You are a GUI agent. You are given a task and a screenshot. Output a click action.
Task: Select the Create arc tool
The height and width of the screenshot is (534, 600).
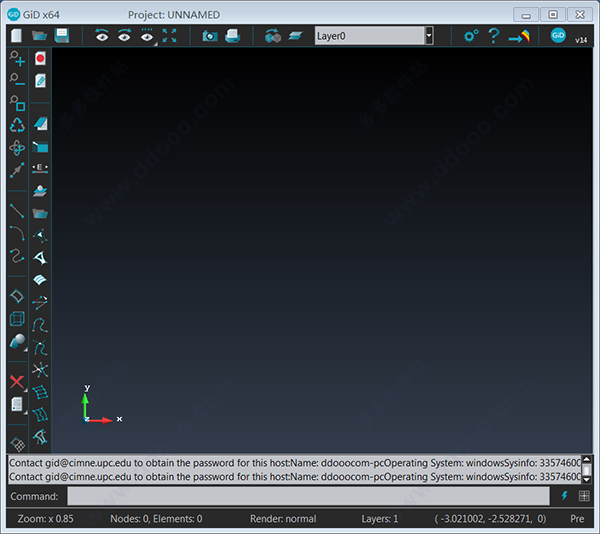pyautogui.click(x=17, y=233)
